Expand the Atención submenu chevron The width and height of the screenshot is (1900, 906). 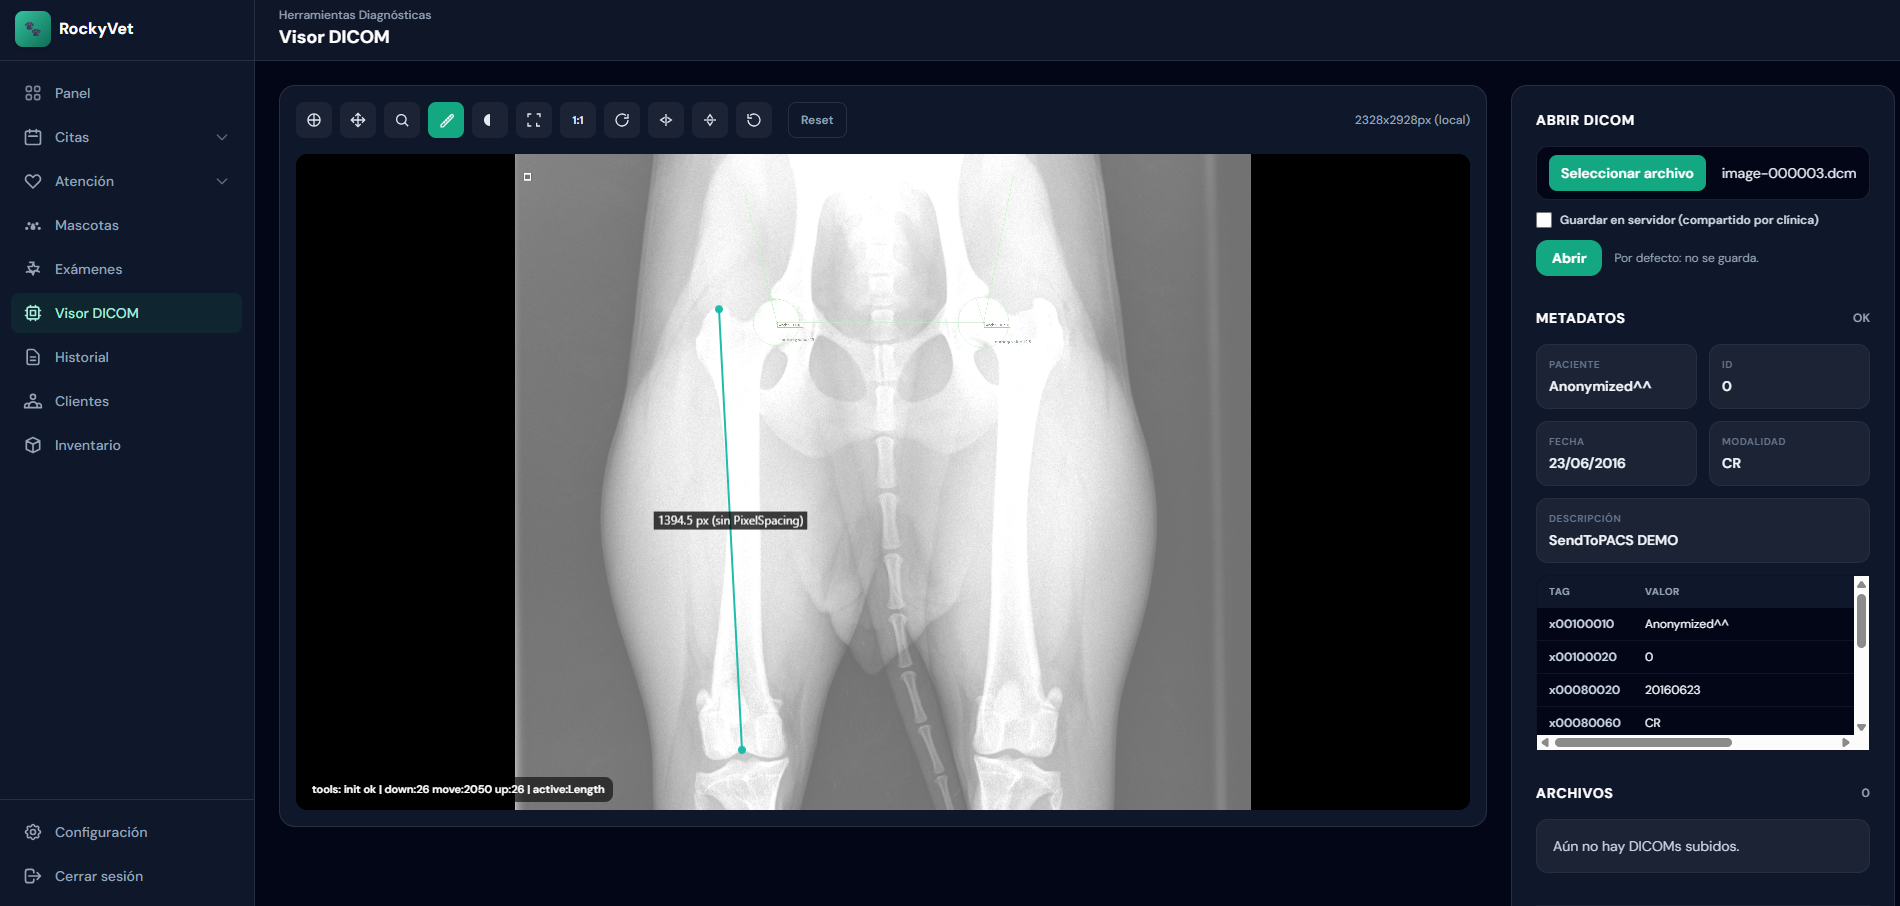click(222, 181)
